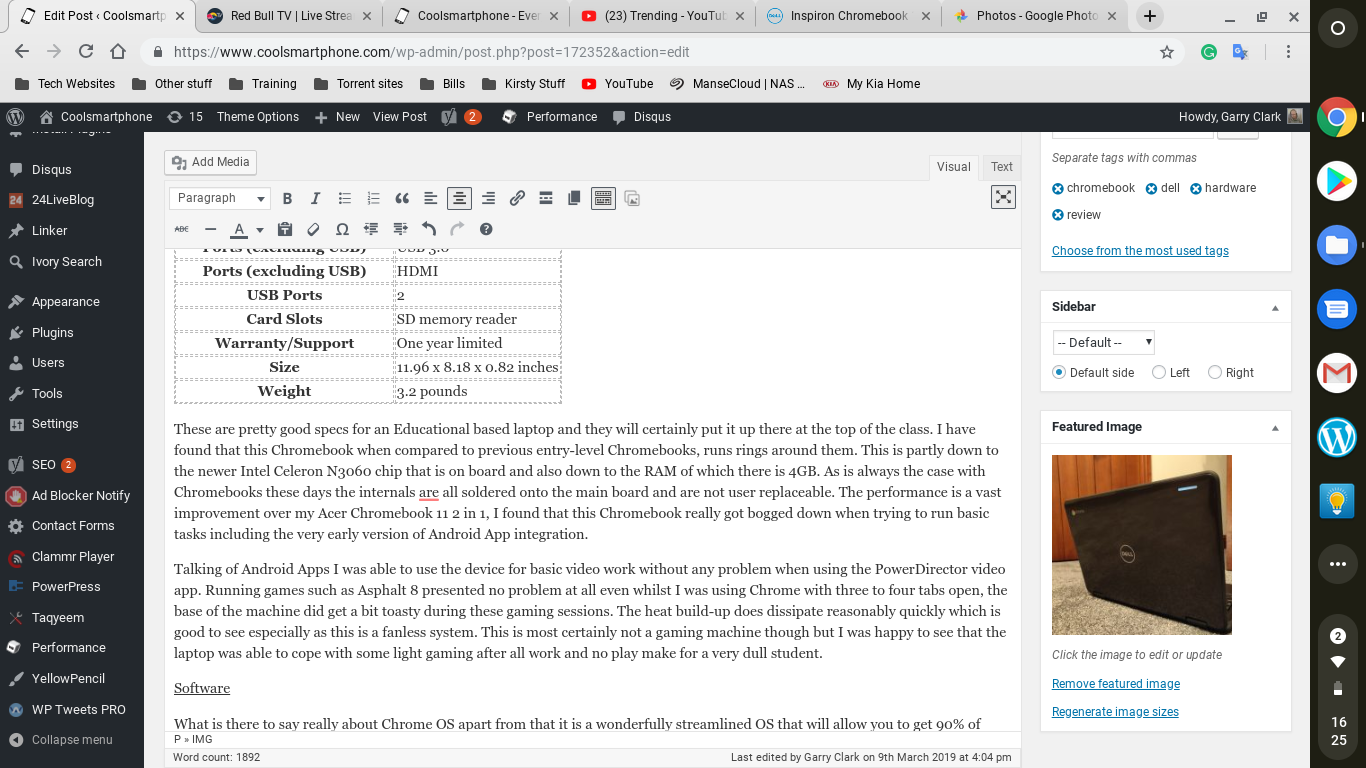Enter distraction-free writing mode
This screenshot has width=1366, height=768.
pyautogui.click(x=1003, y=197)
